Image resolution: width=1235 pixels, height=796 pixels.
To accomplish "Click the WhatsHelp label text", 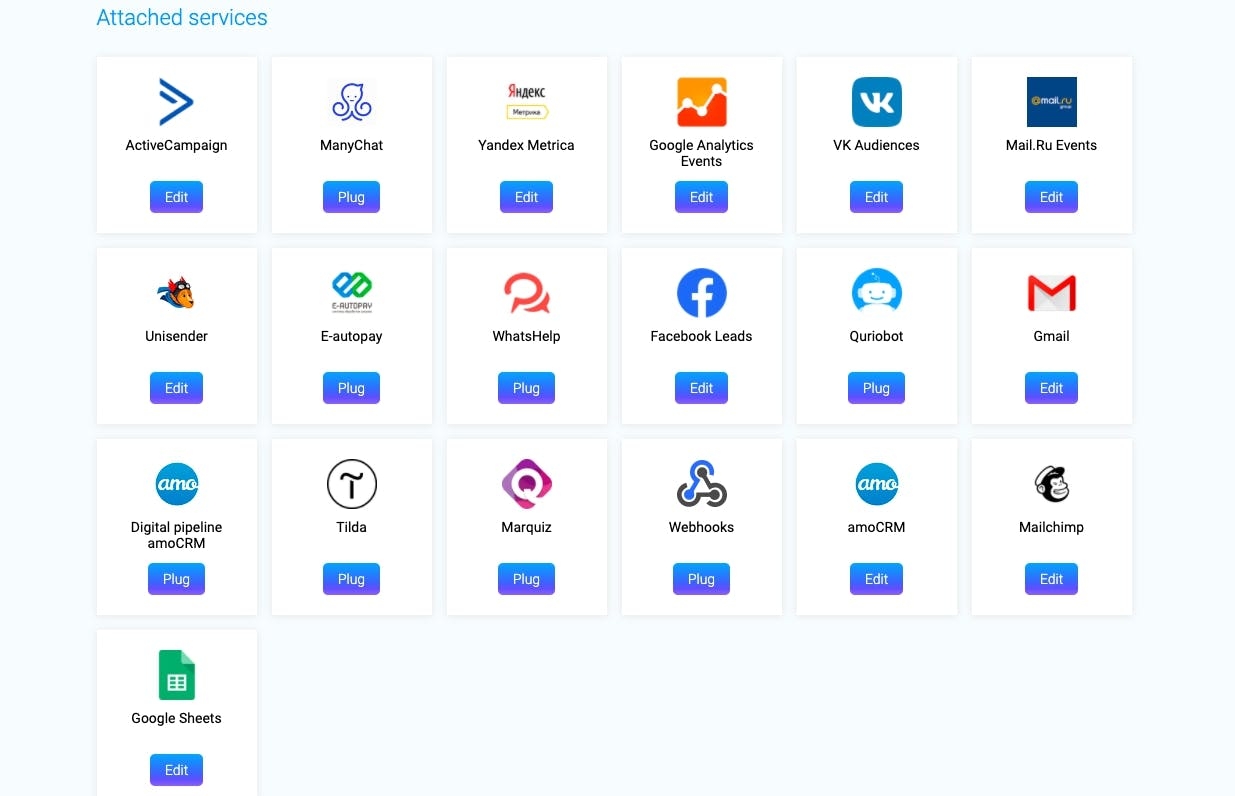I will (526, 336).
